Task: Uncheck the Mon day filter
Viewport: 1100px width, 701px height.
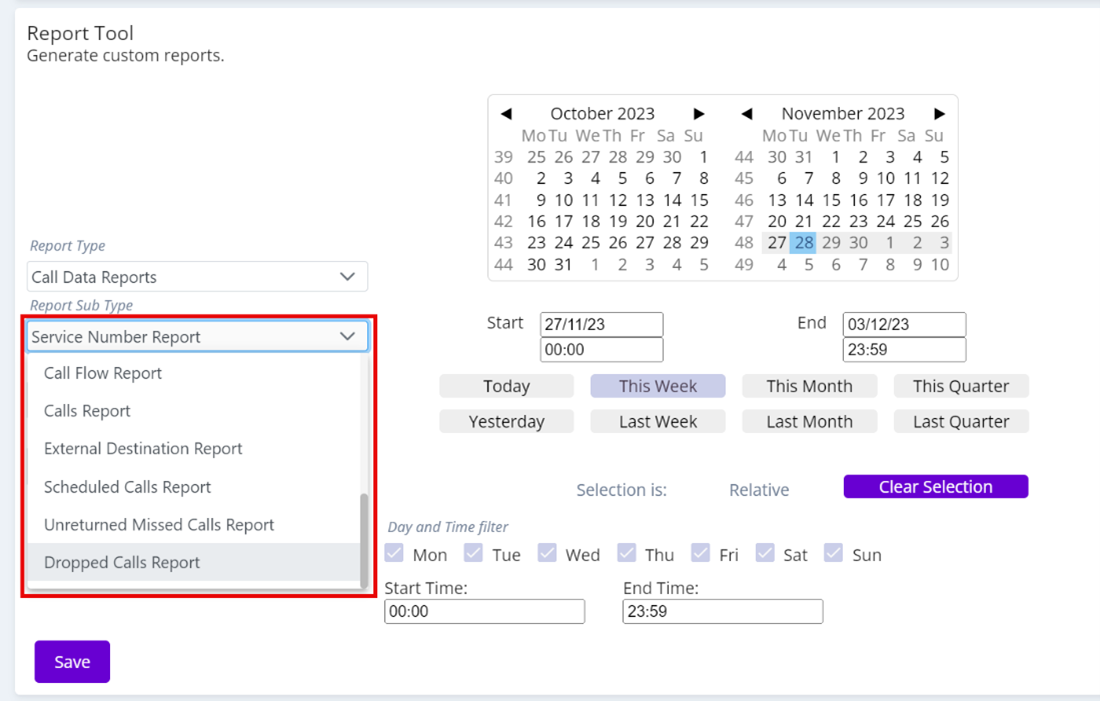Action: pos(394,551)
